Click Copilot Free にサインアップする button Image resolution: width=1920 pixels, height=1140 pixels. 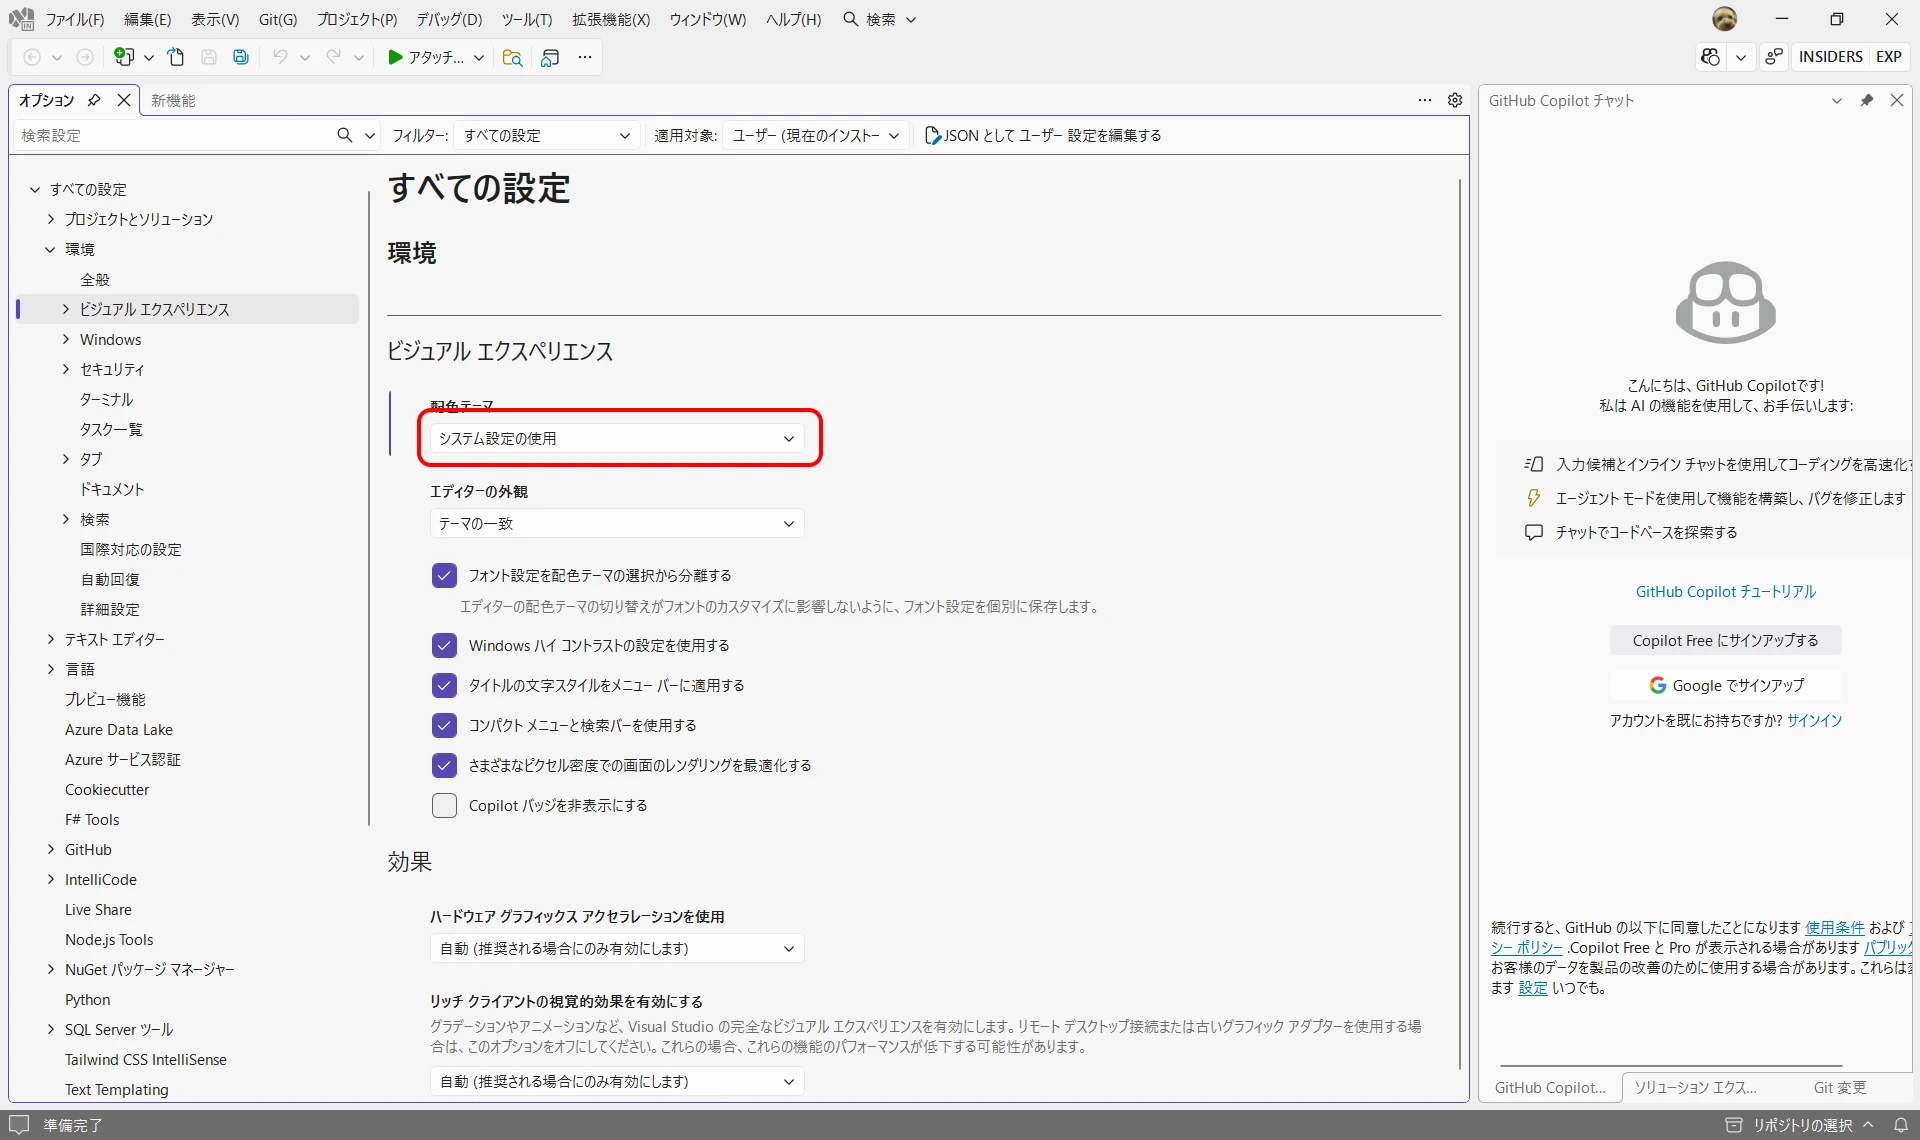tap(1725, 640)
